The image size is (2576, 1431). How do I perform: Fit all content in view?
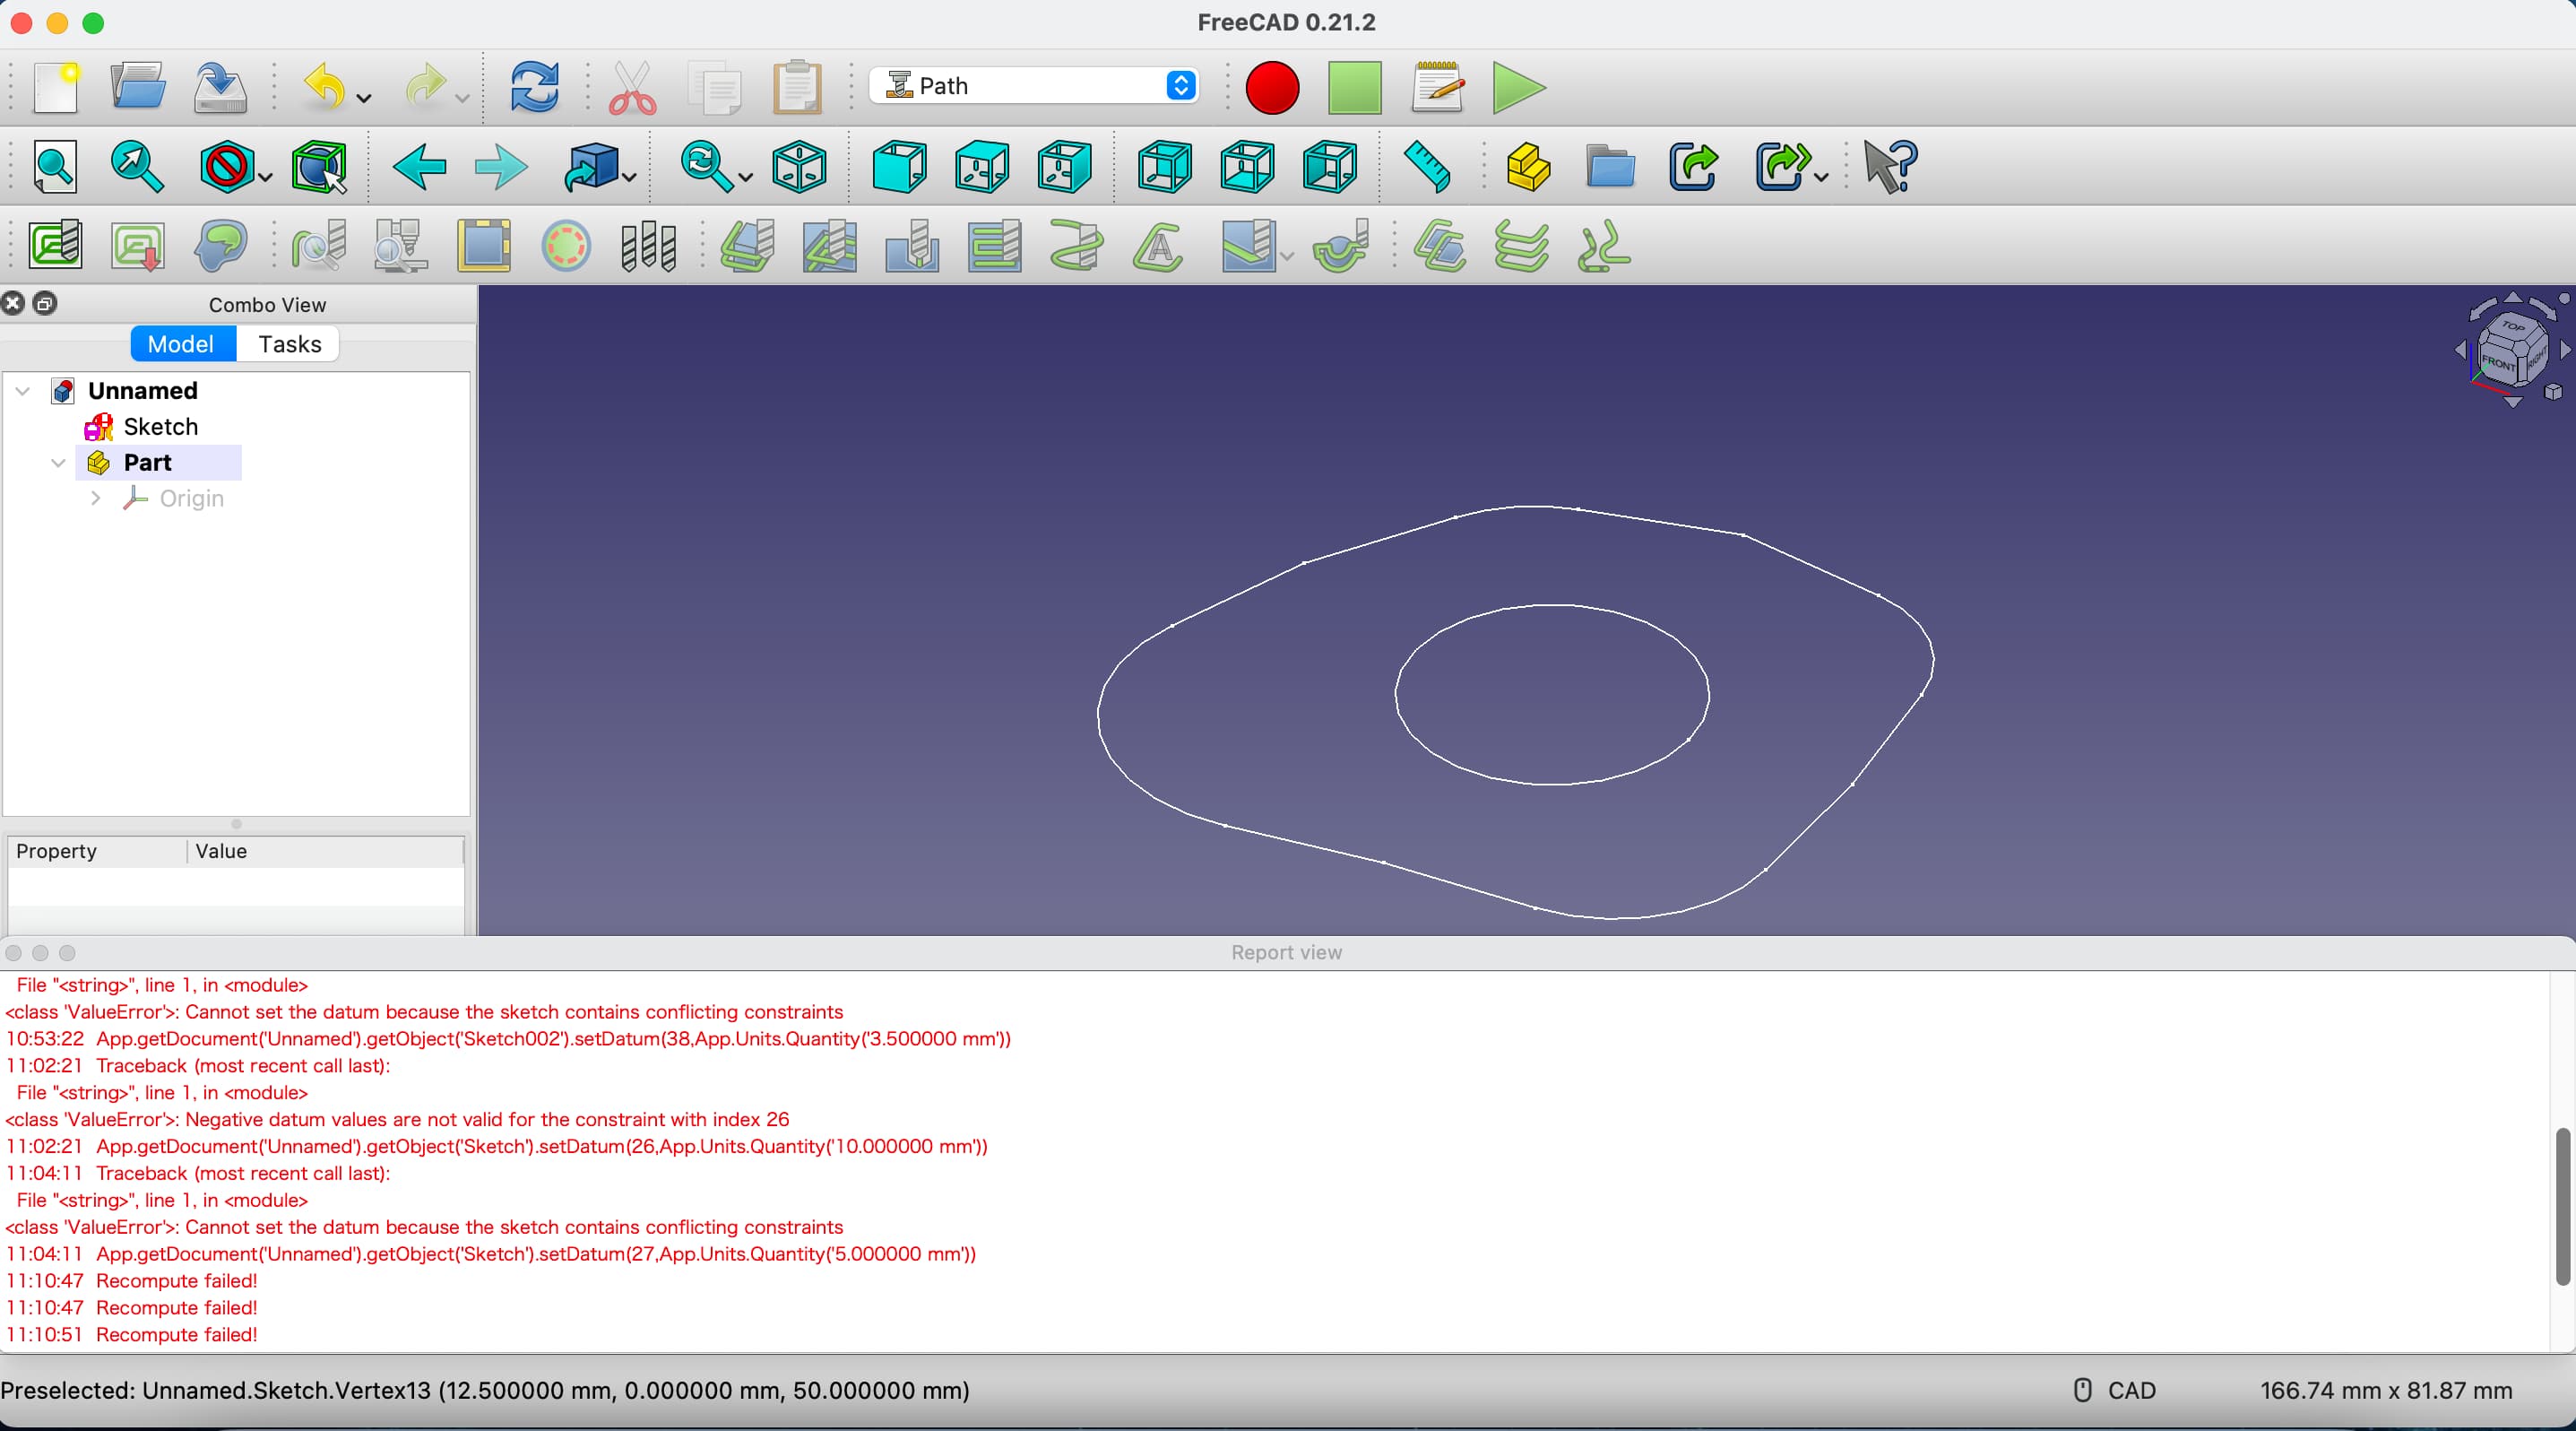[56, 167]
